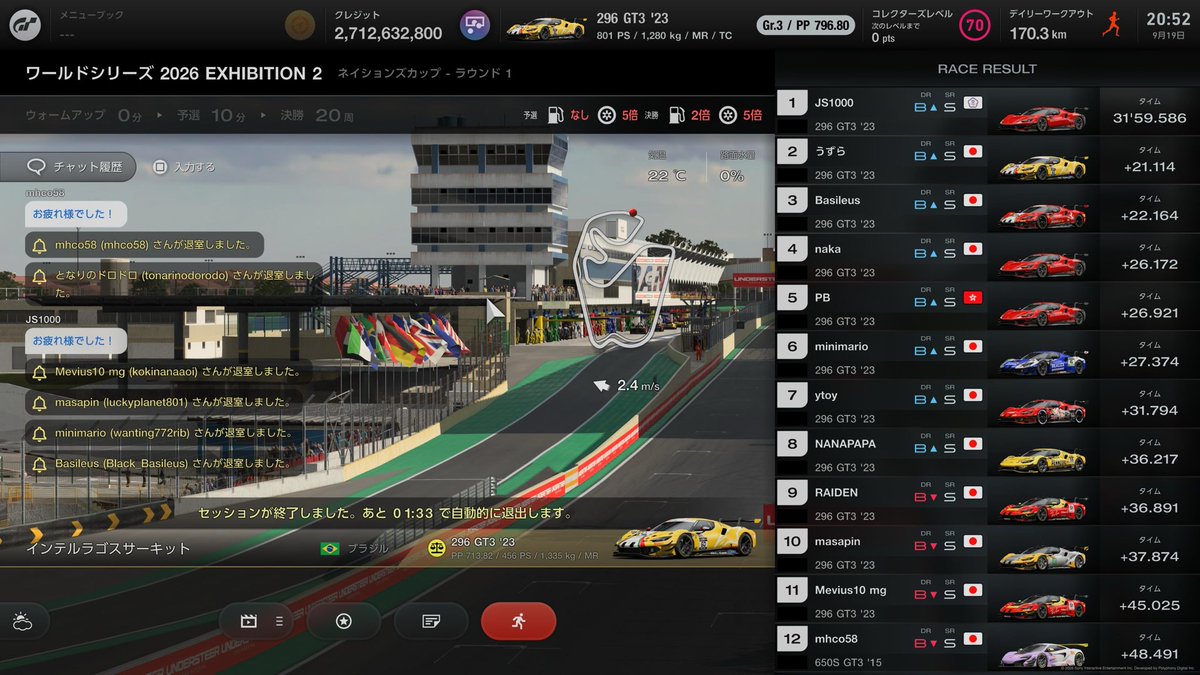The width and height of the screenshot is (1200, 675).
Task: Click the wind speed 2.4 m/s indicator
Action: click(x=626, y=385)
